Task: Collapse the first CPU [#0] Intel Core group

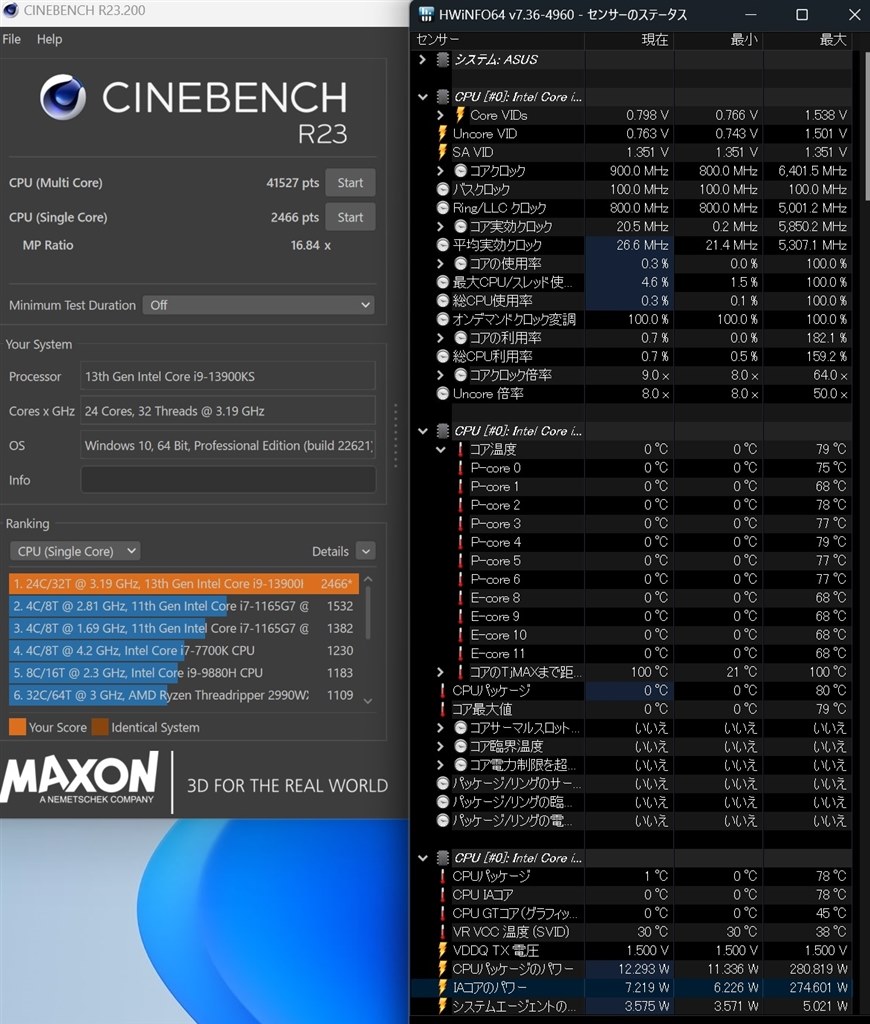Action: pyautogui.click(x=423, y=97)
